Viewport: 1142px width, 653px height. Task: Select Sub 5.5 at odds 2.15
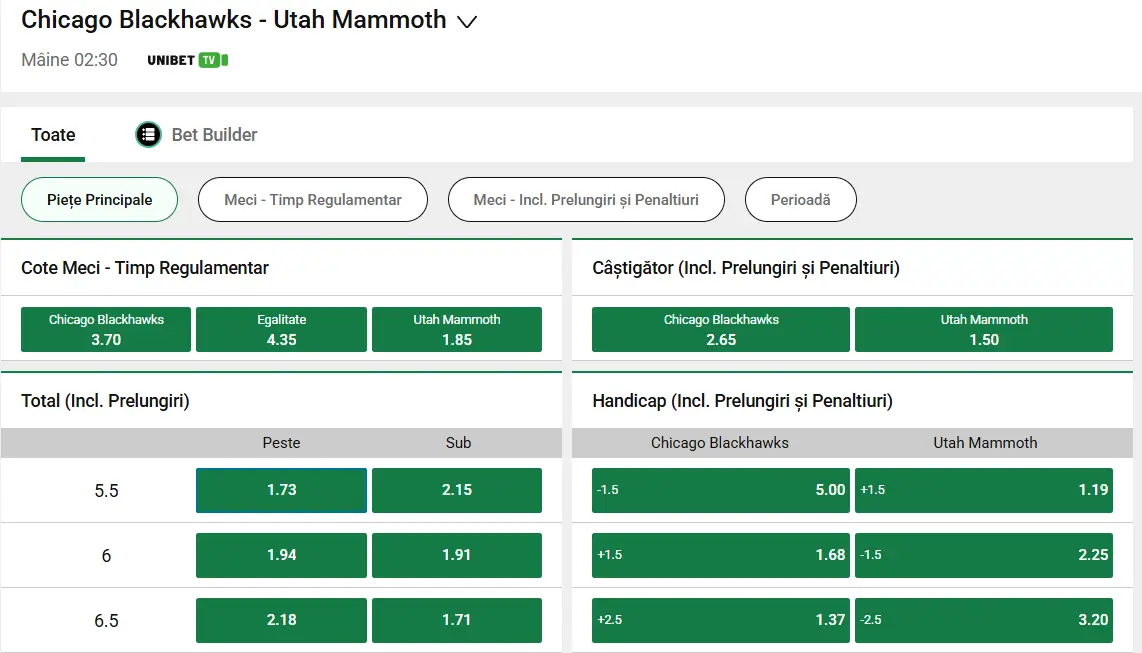pos(457,490)
